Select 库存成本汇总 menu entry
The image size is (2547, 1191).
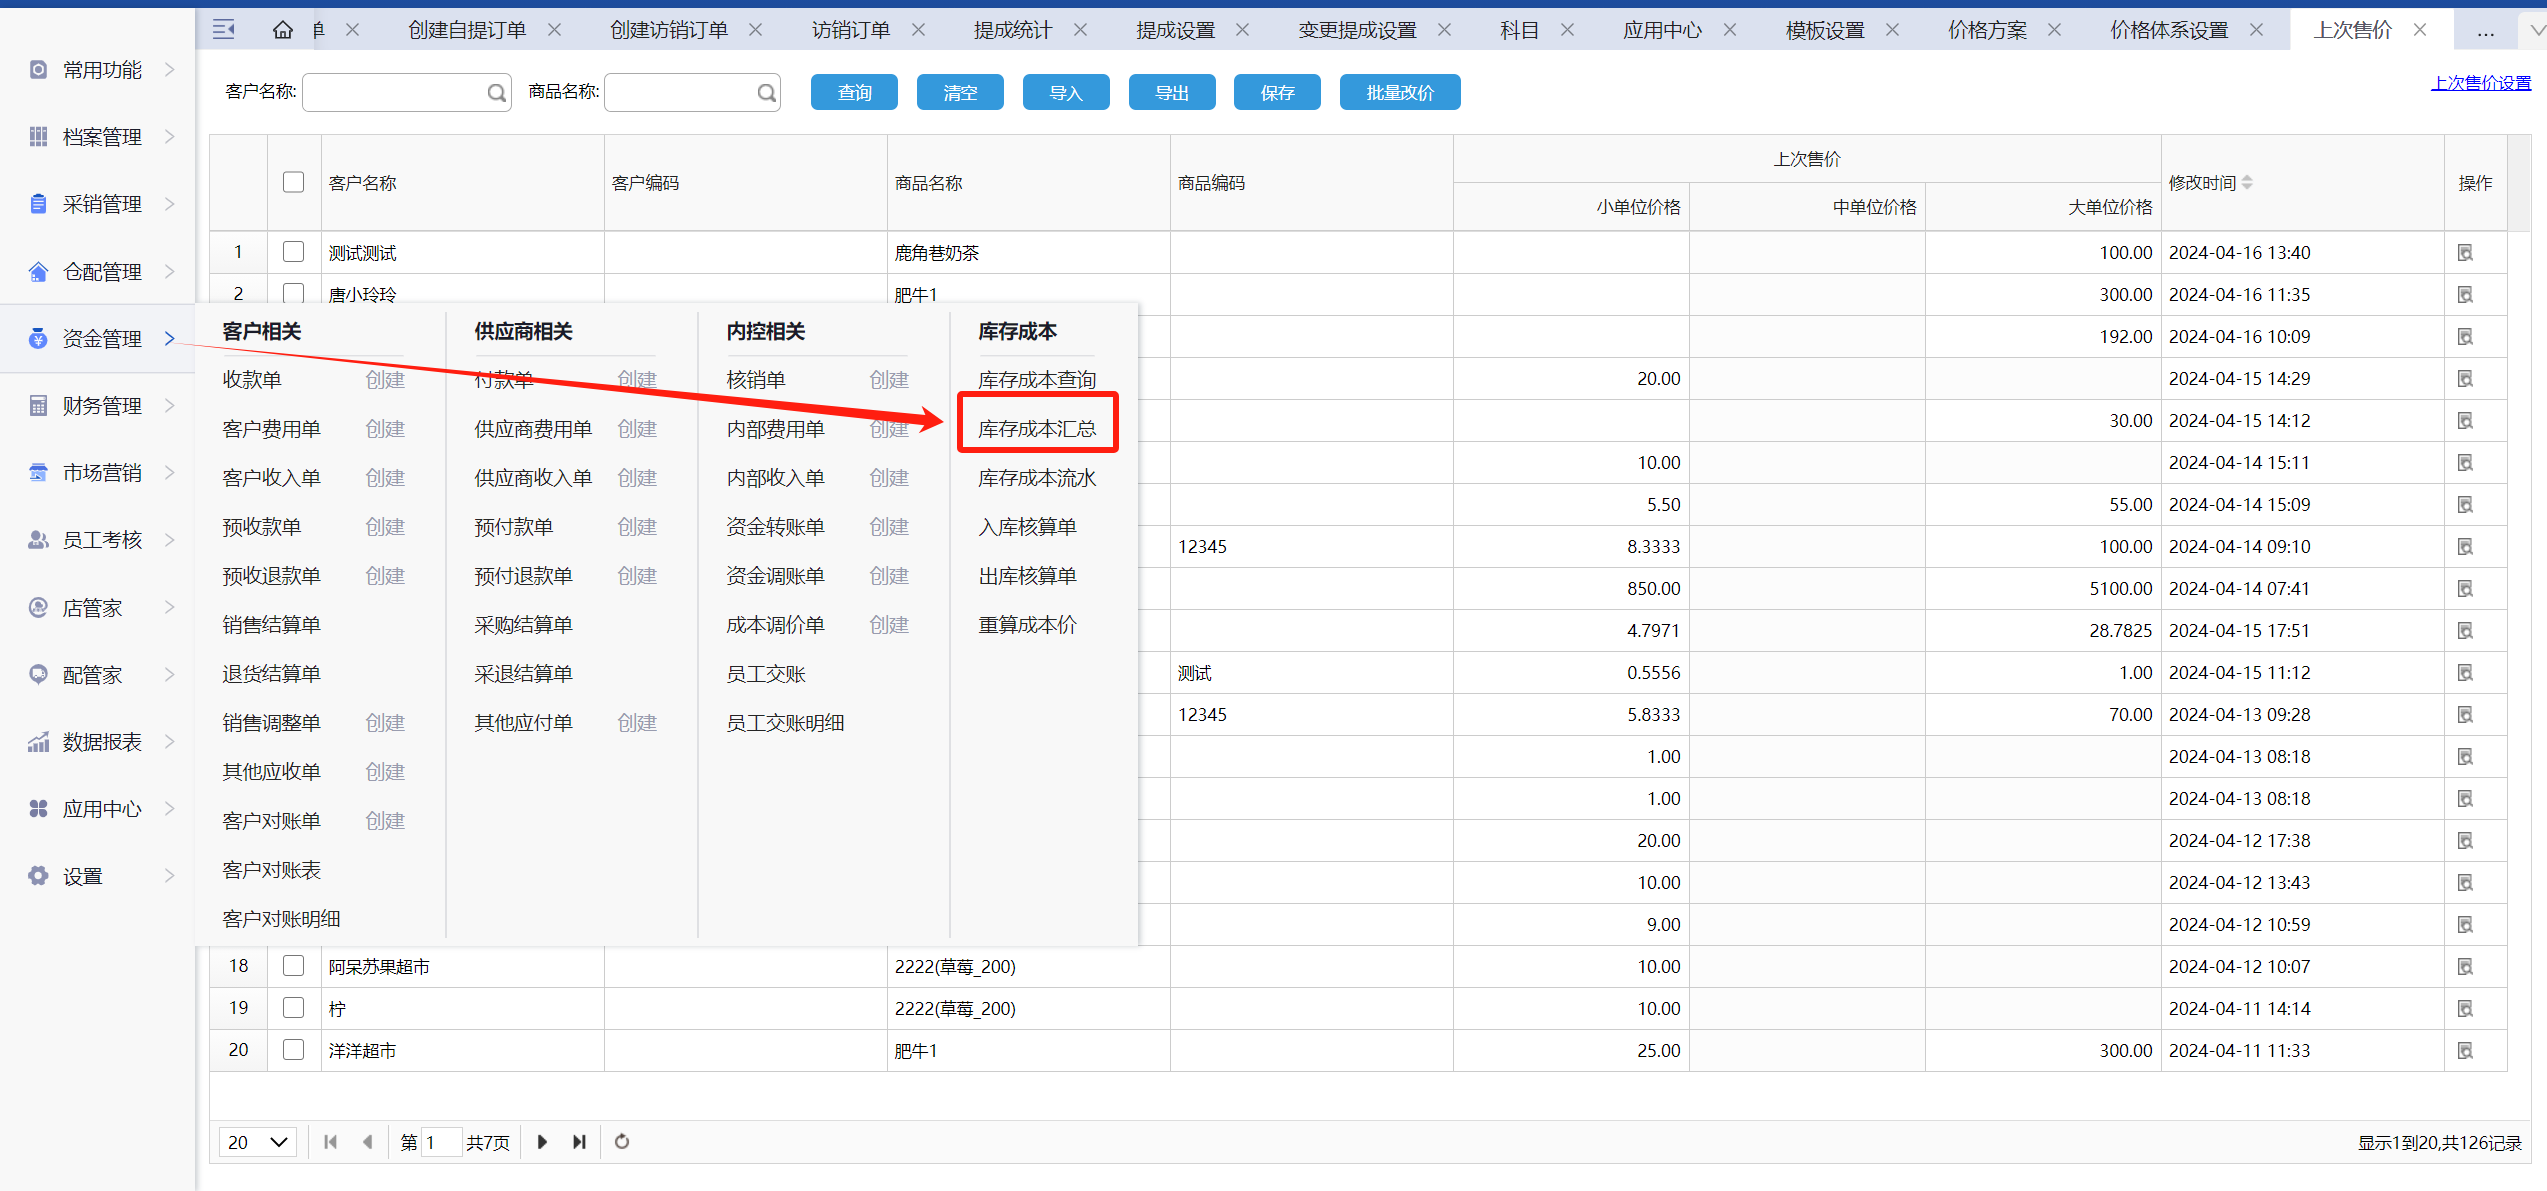click(1037, 429)
